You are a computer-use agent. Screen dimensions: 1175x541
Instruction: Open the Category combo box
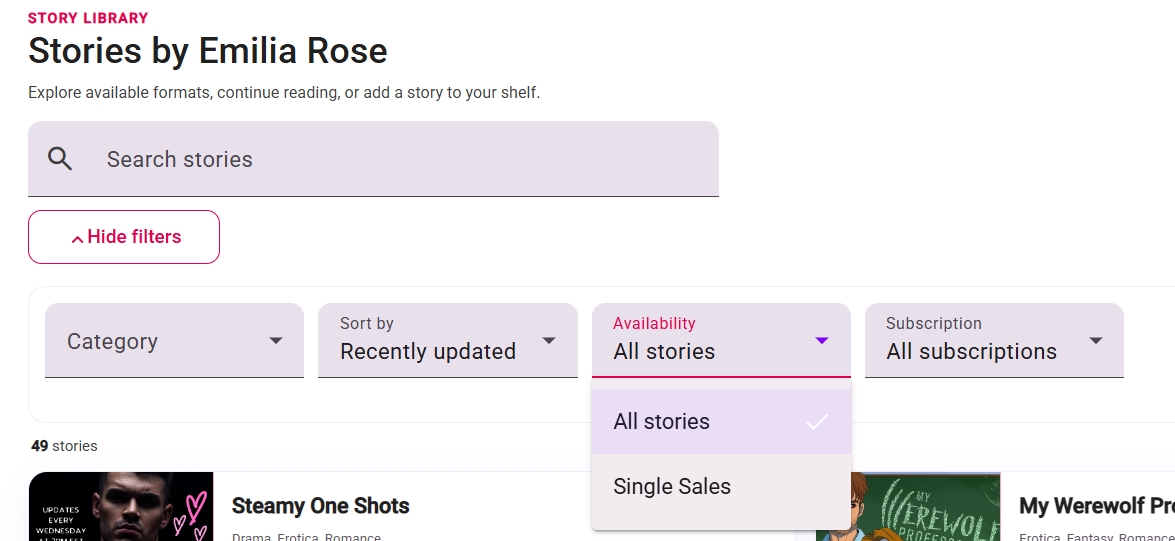[x=175, y=340]
